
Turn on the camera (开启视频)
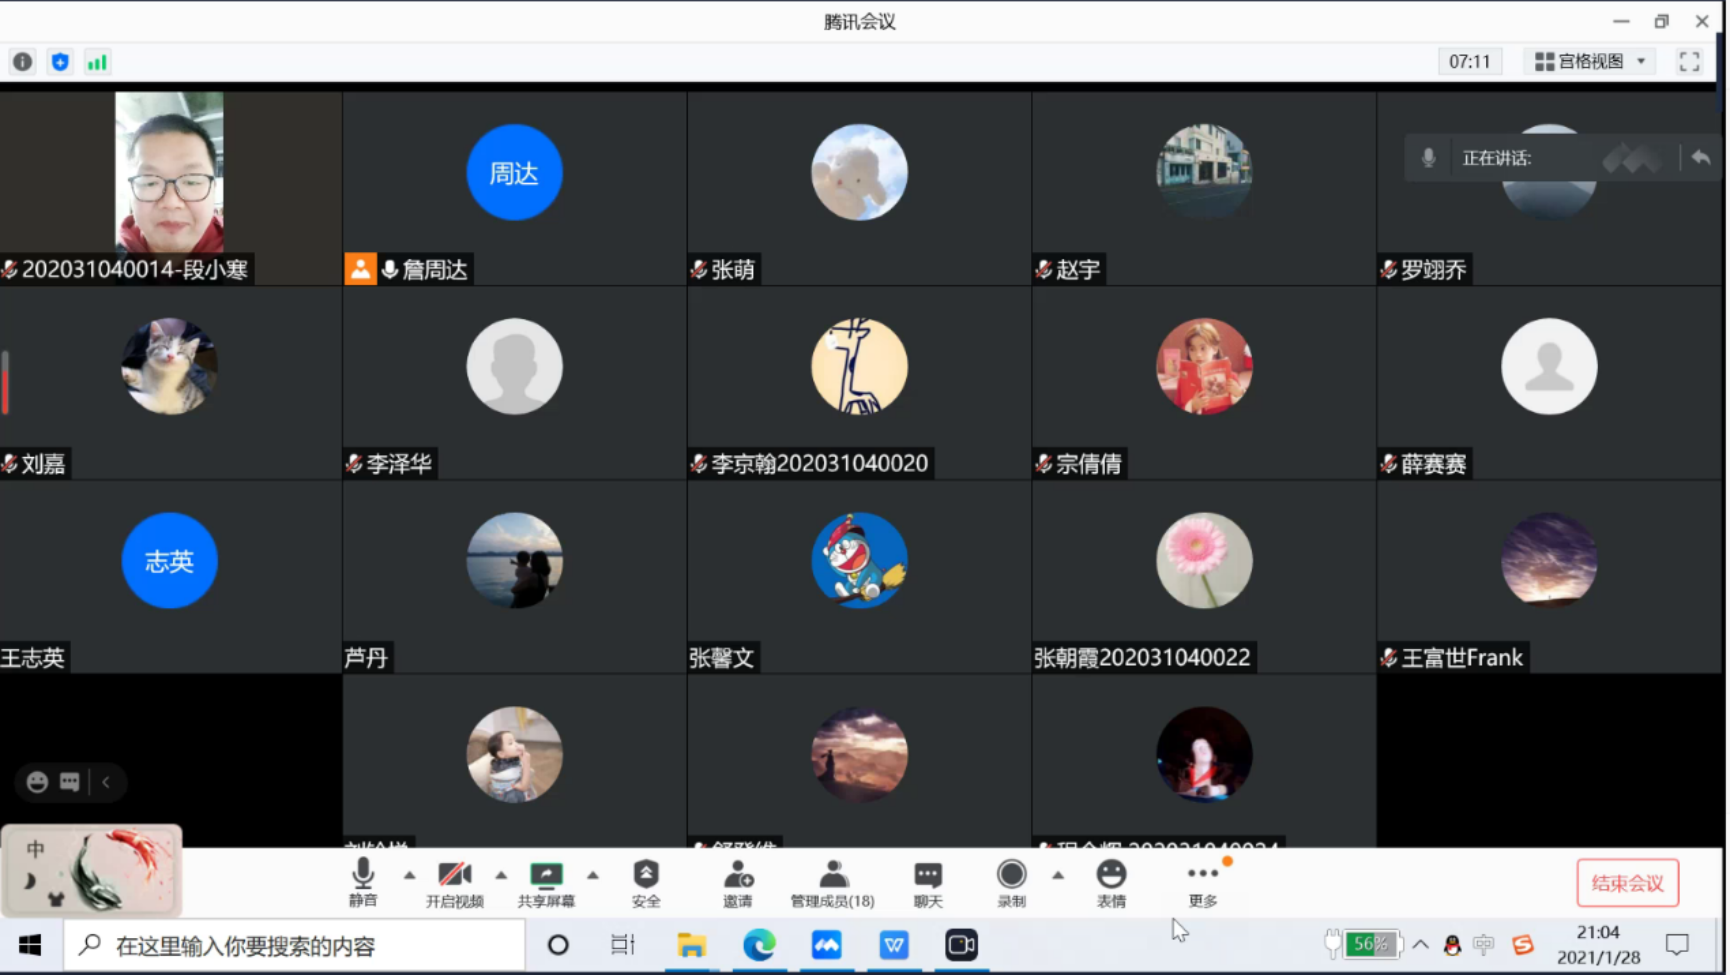click(455, 882)
